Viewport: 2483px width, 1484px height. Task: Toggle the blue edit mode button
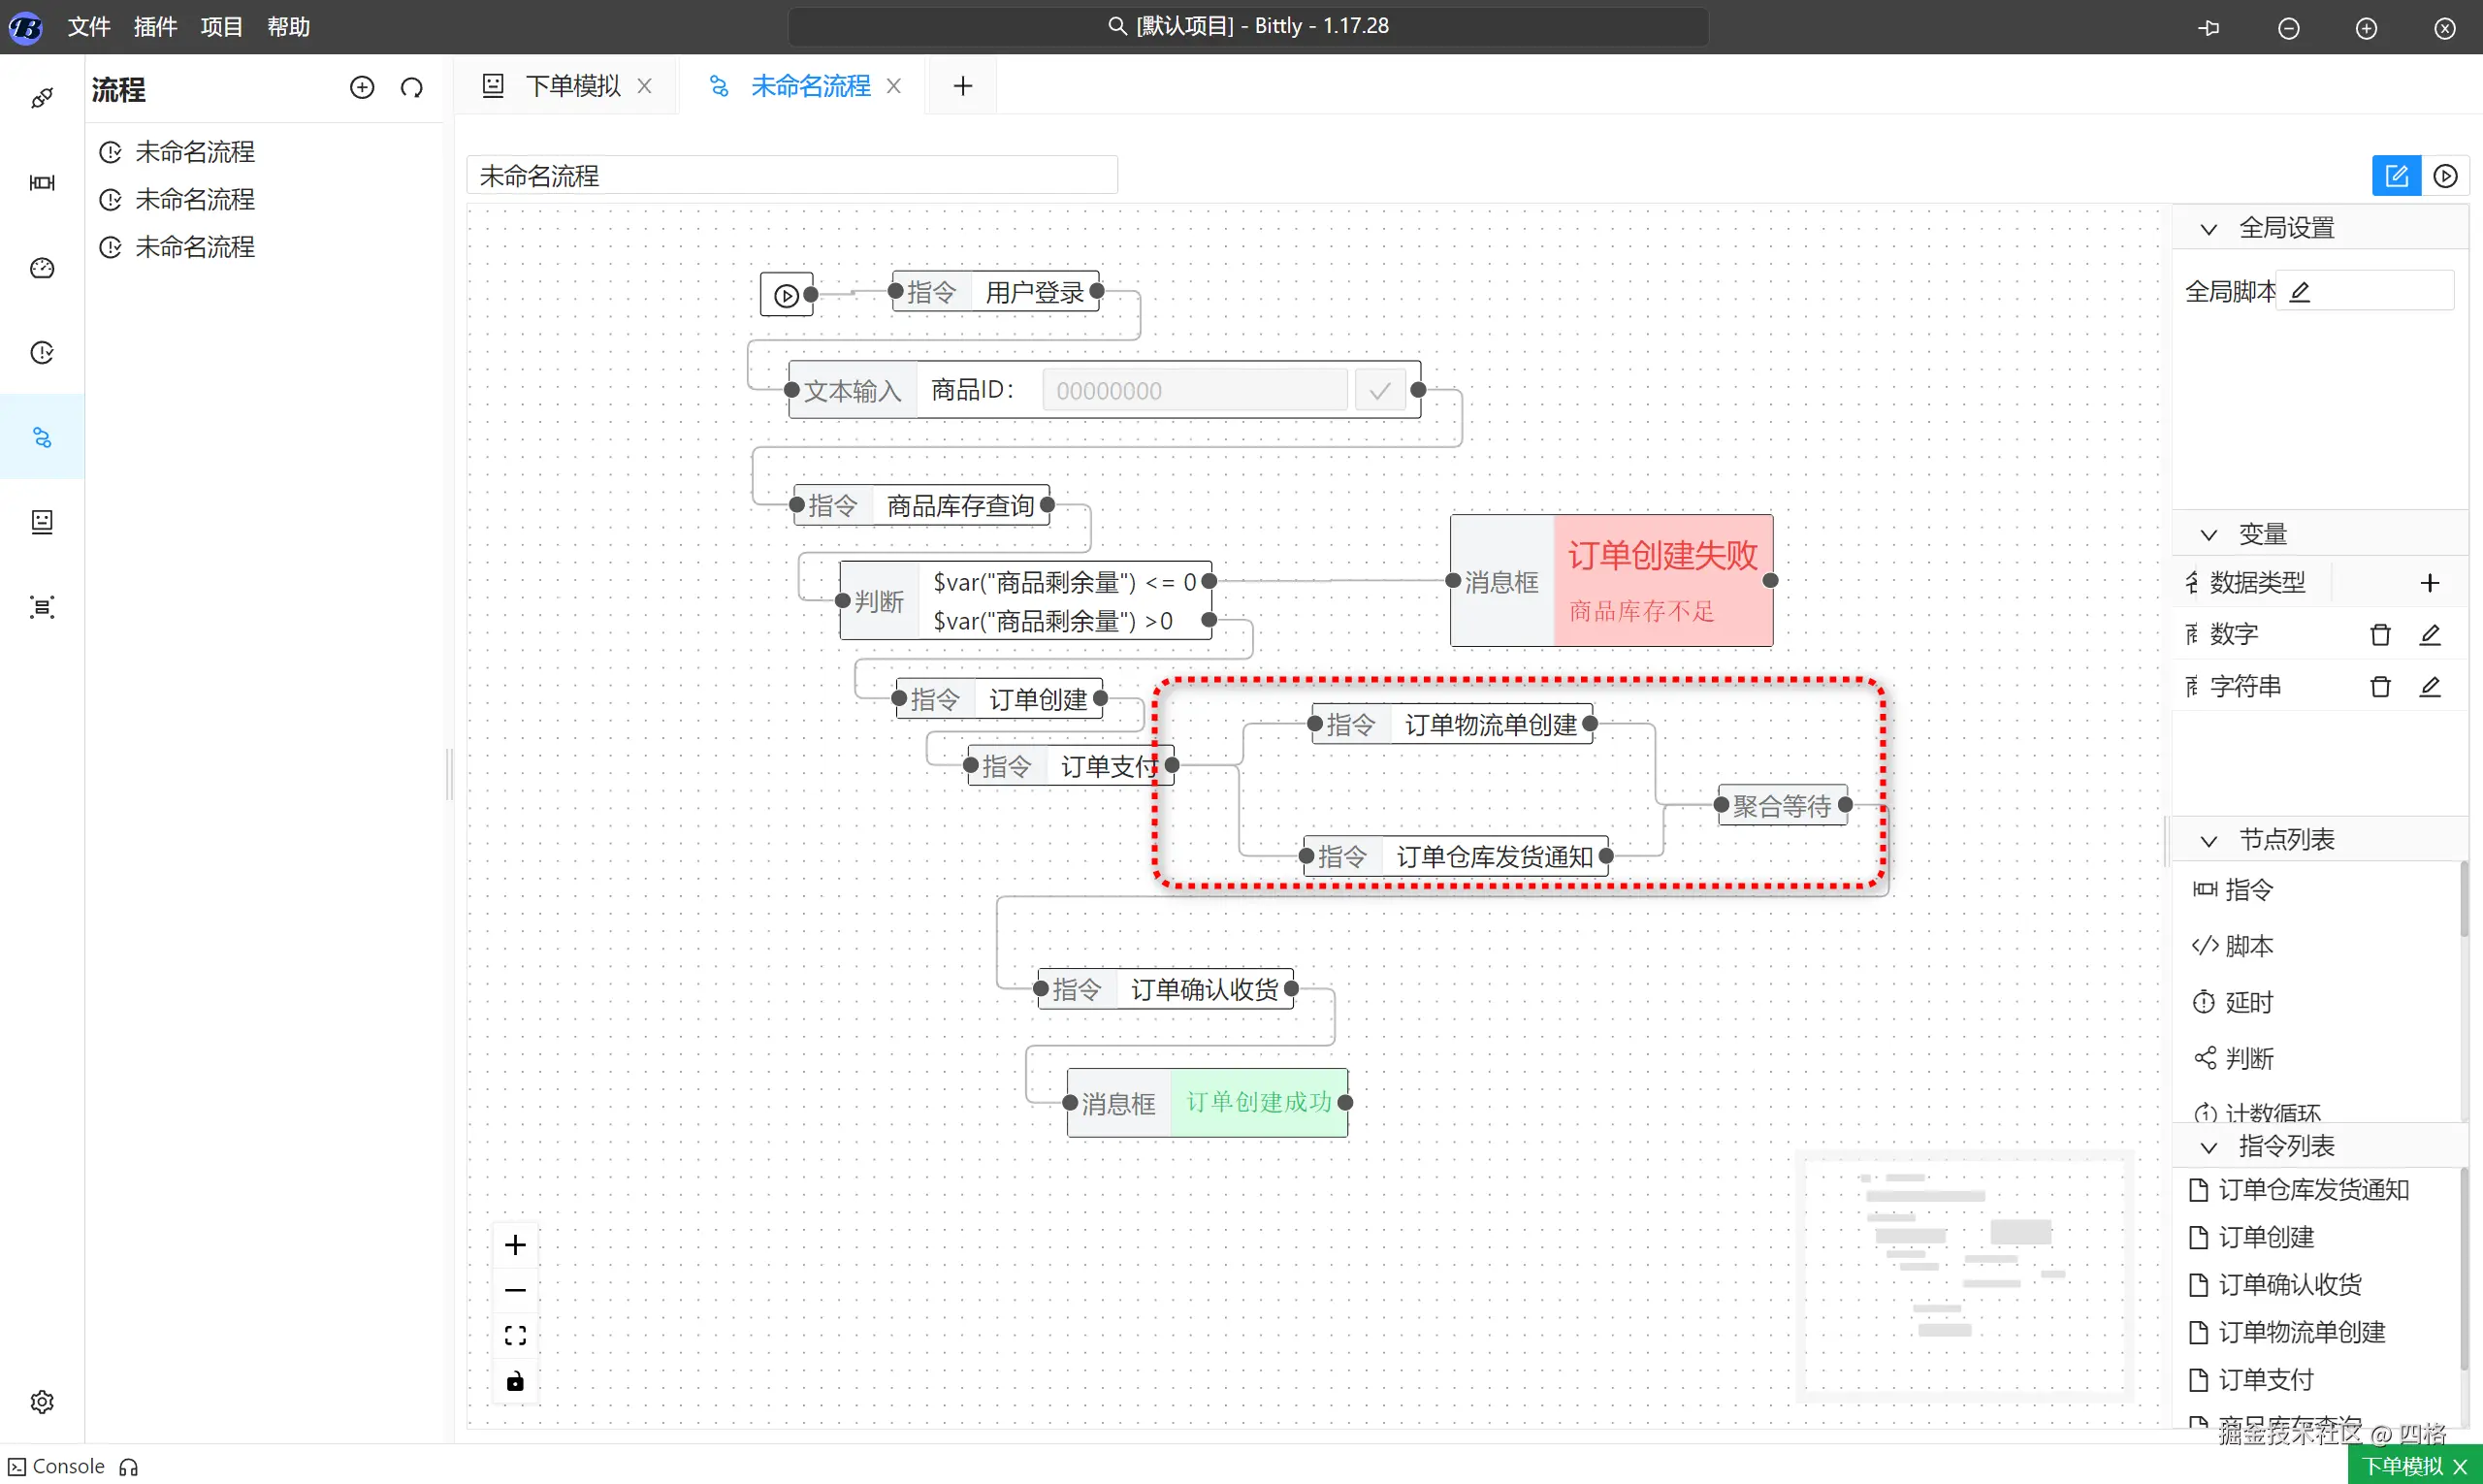[2396, 176]
